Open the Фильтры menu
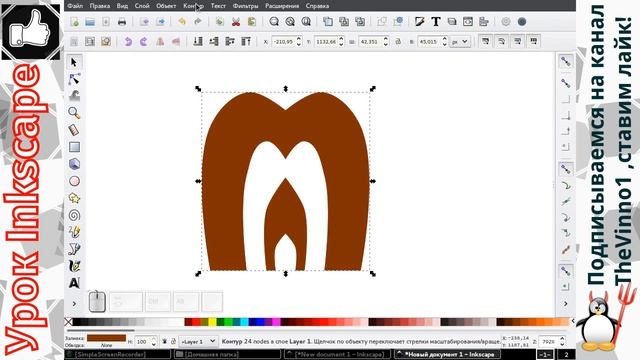The height and width of the screenshot is (360, 640). point(245,6)
